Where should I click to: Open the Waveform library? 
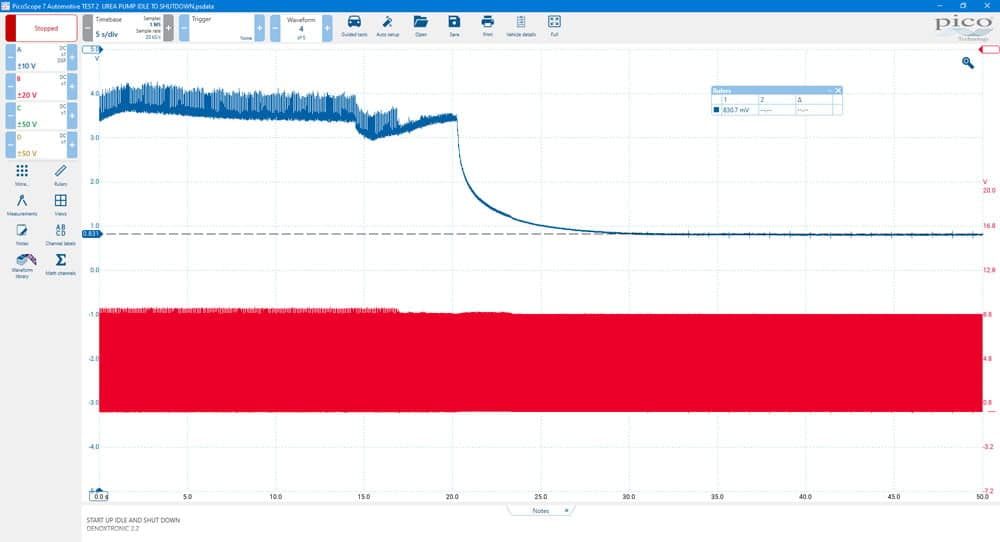click(x=24, y=265)
